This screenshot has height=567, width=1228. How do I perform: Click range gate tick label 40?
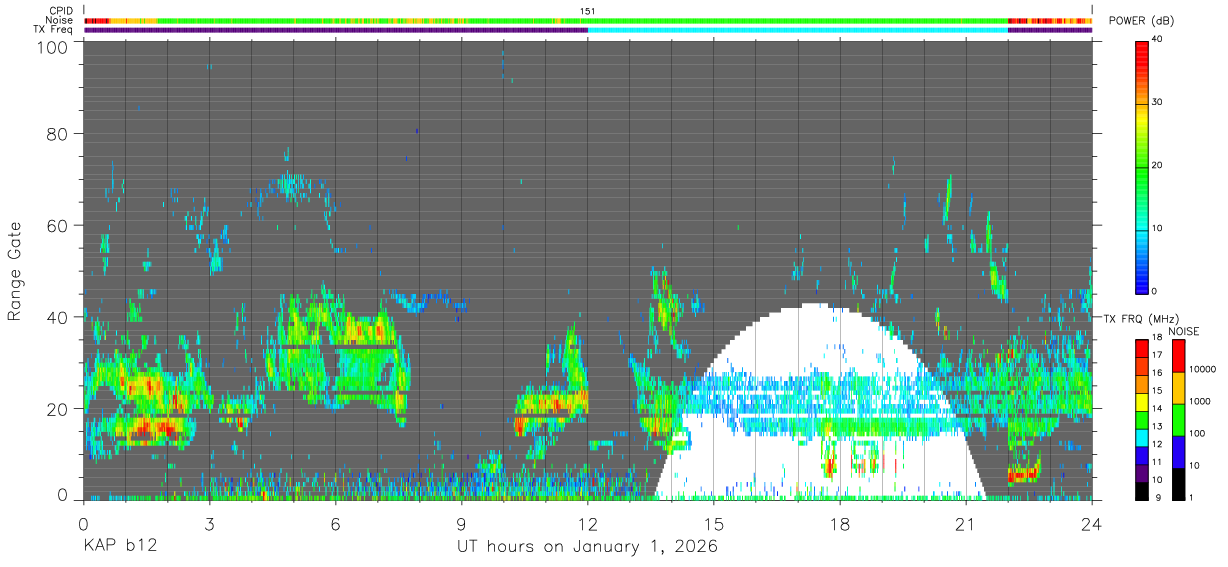58,317
